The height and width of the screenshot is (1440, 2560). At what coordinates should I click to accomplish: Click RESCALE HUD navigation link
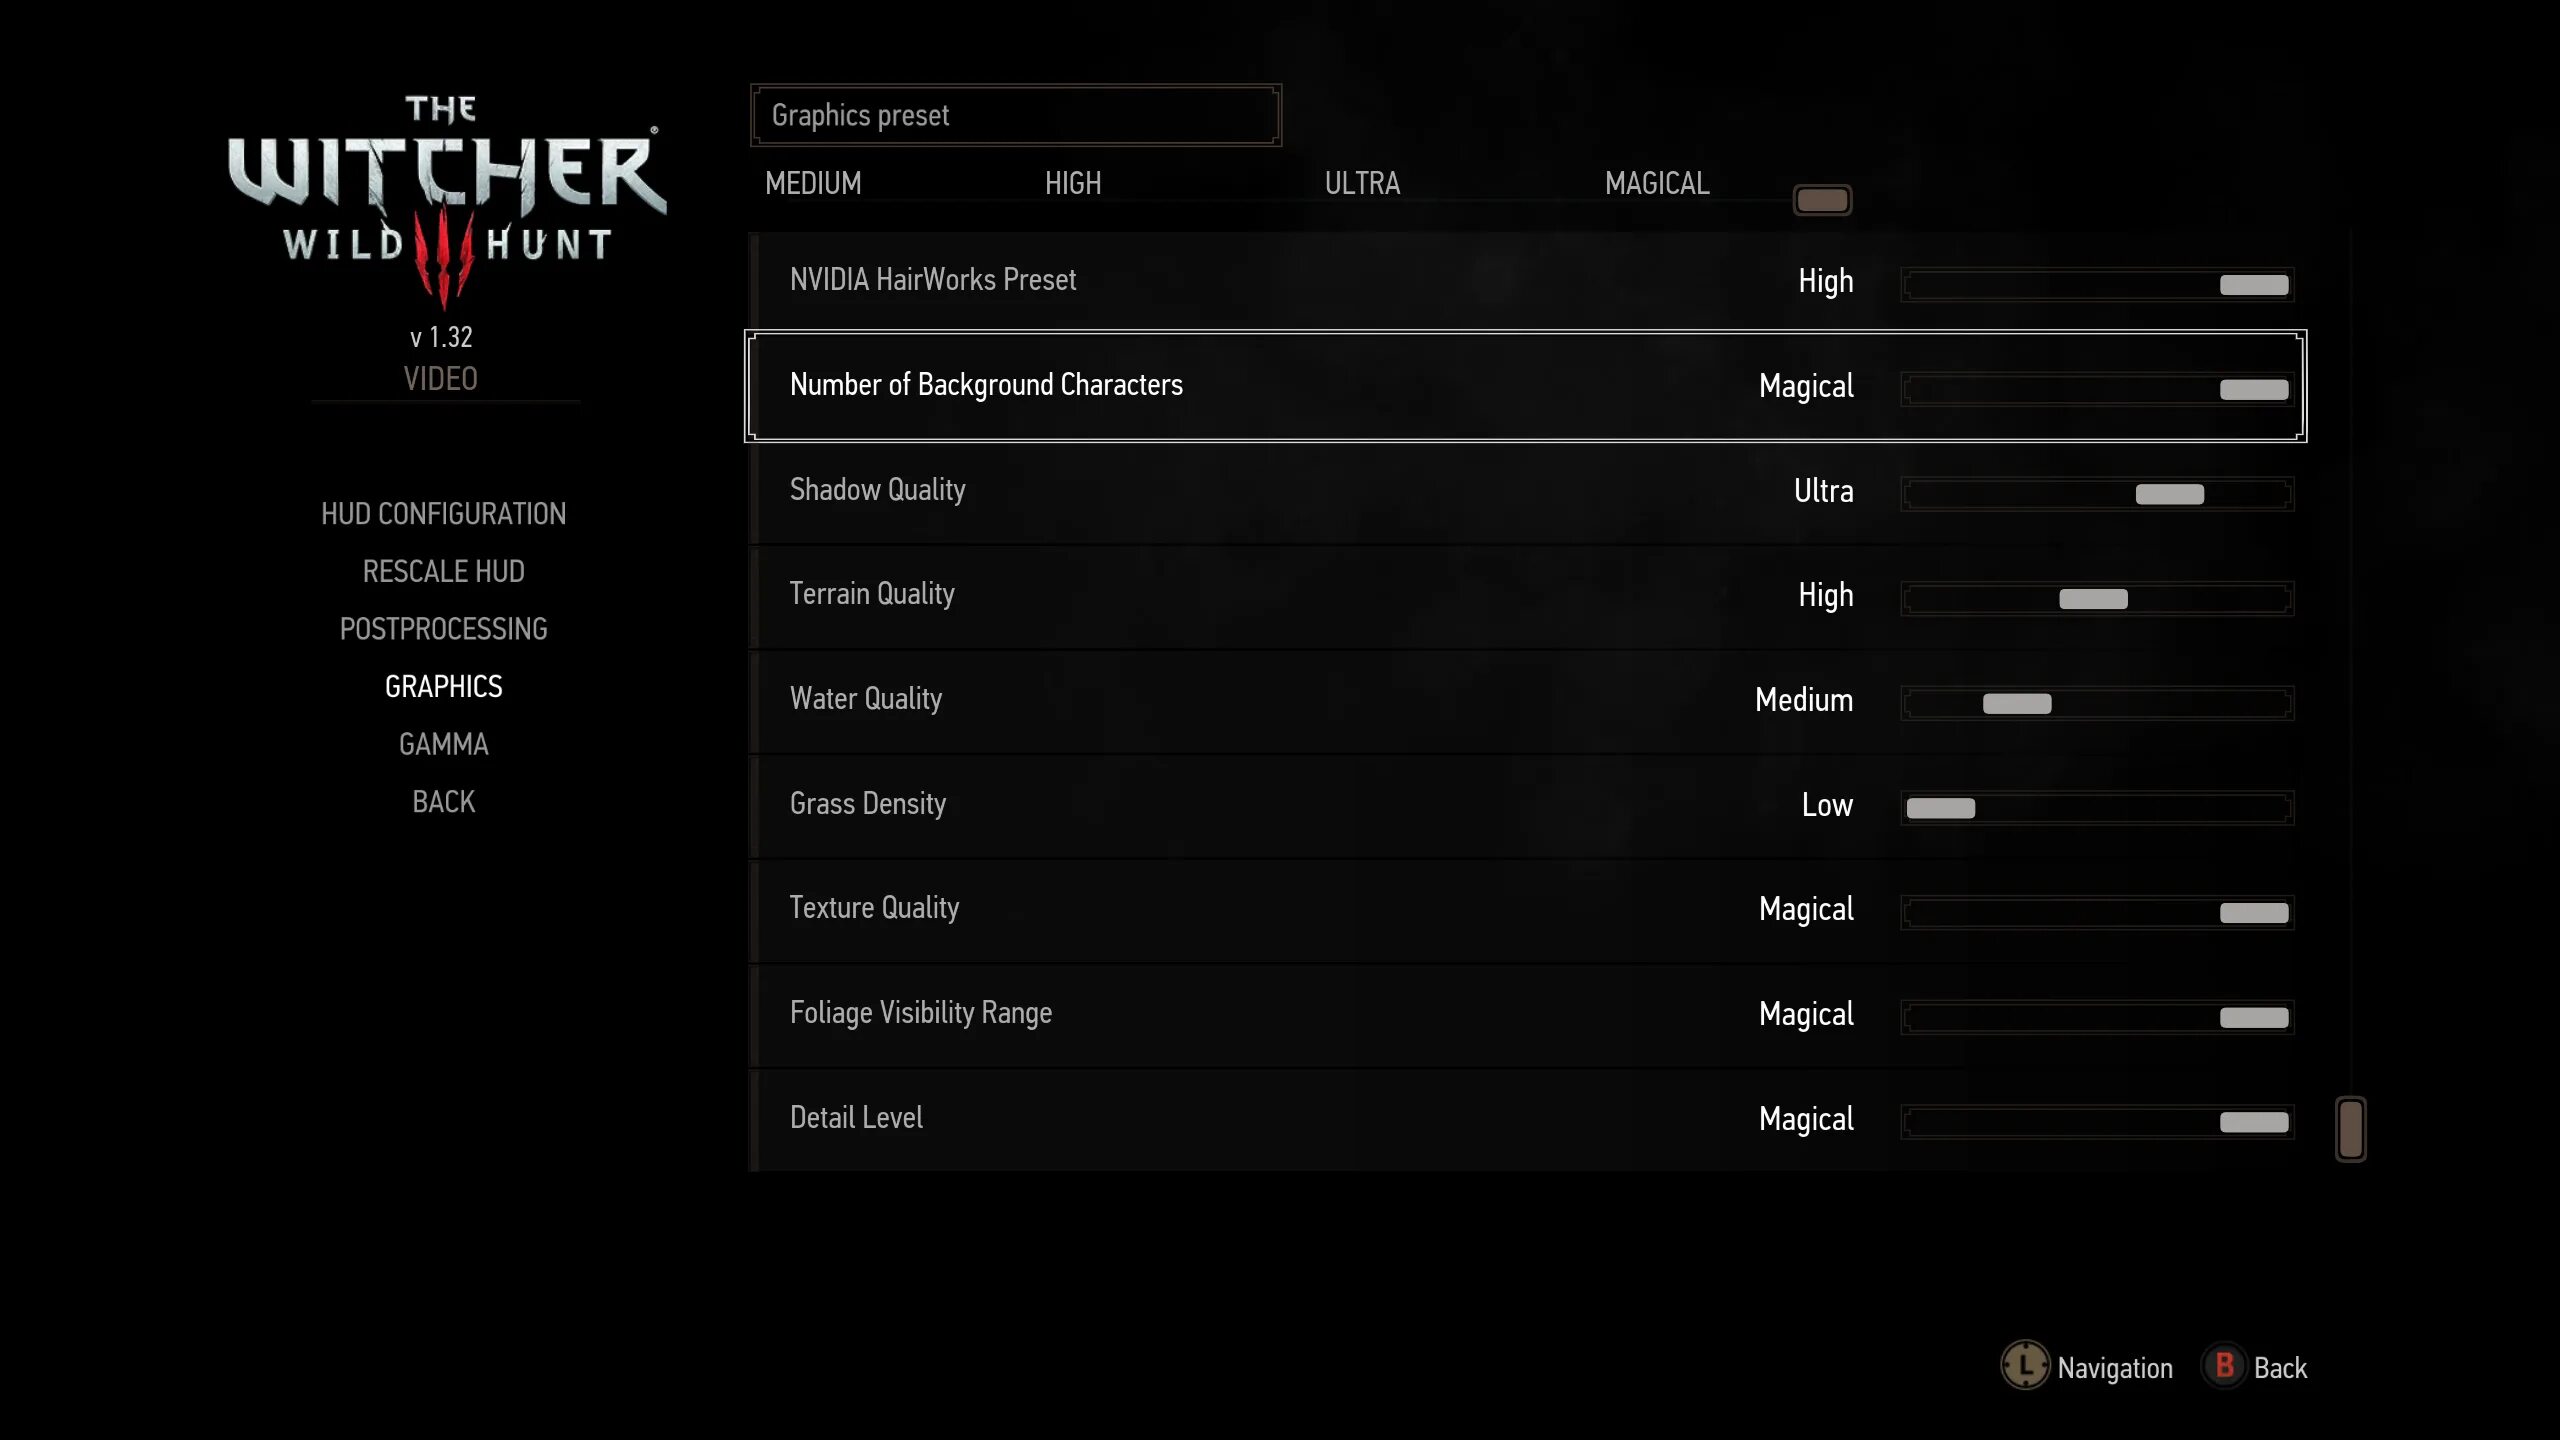tap(443, 570)
